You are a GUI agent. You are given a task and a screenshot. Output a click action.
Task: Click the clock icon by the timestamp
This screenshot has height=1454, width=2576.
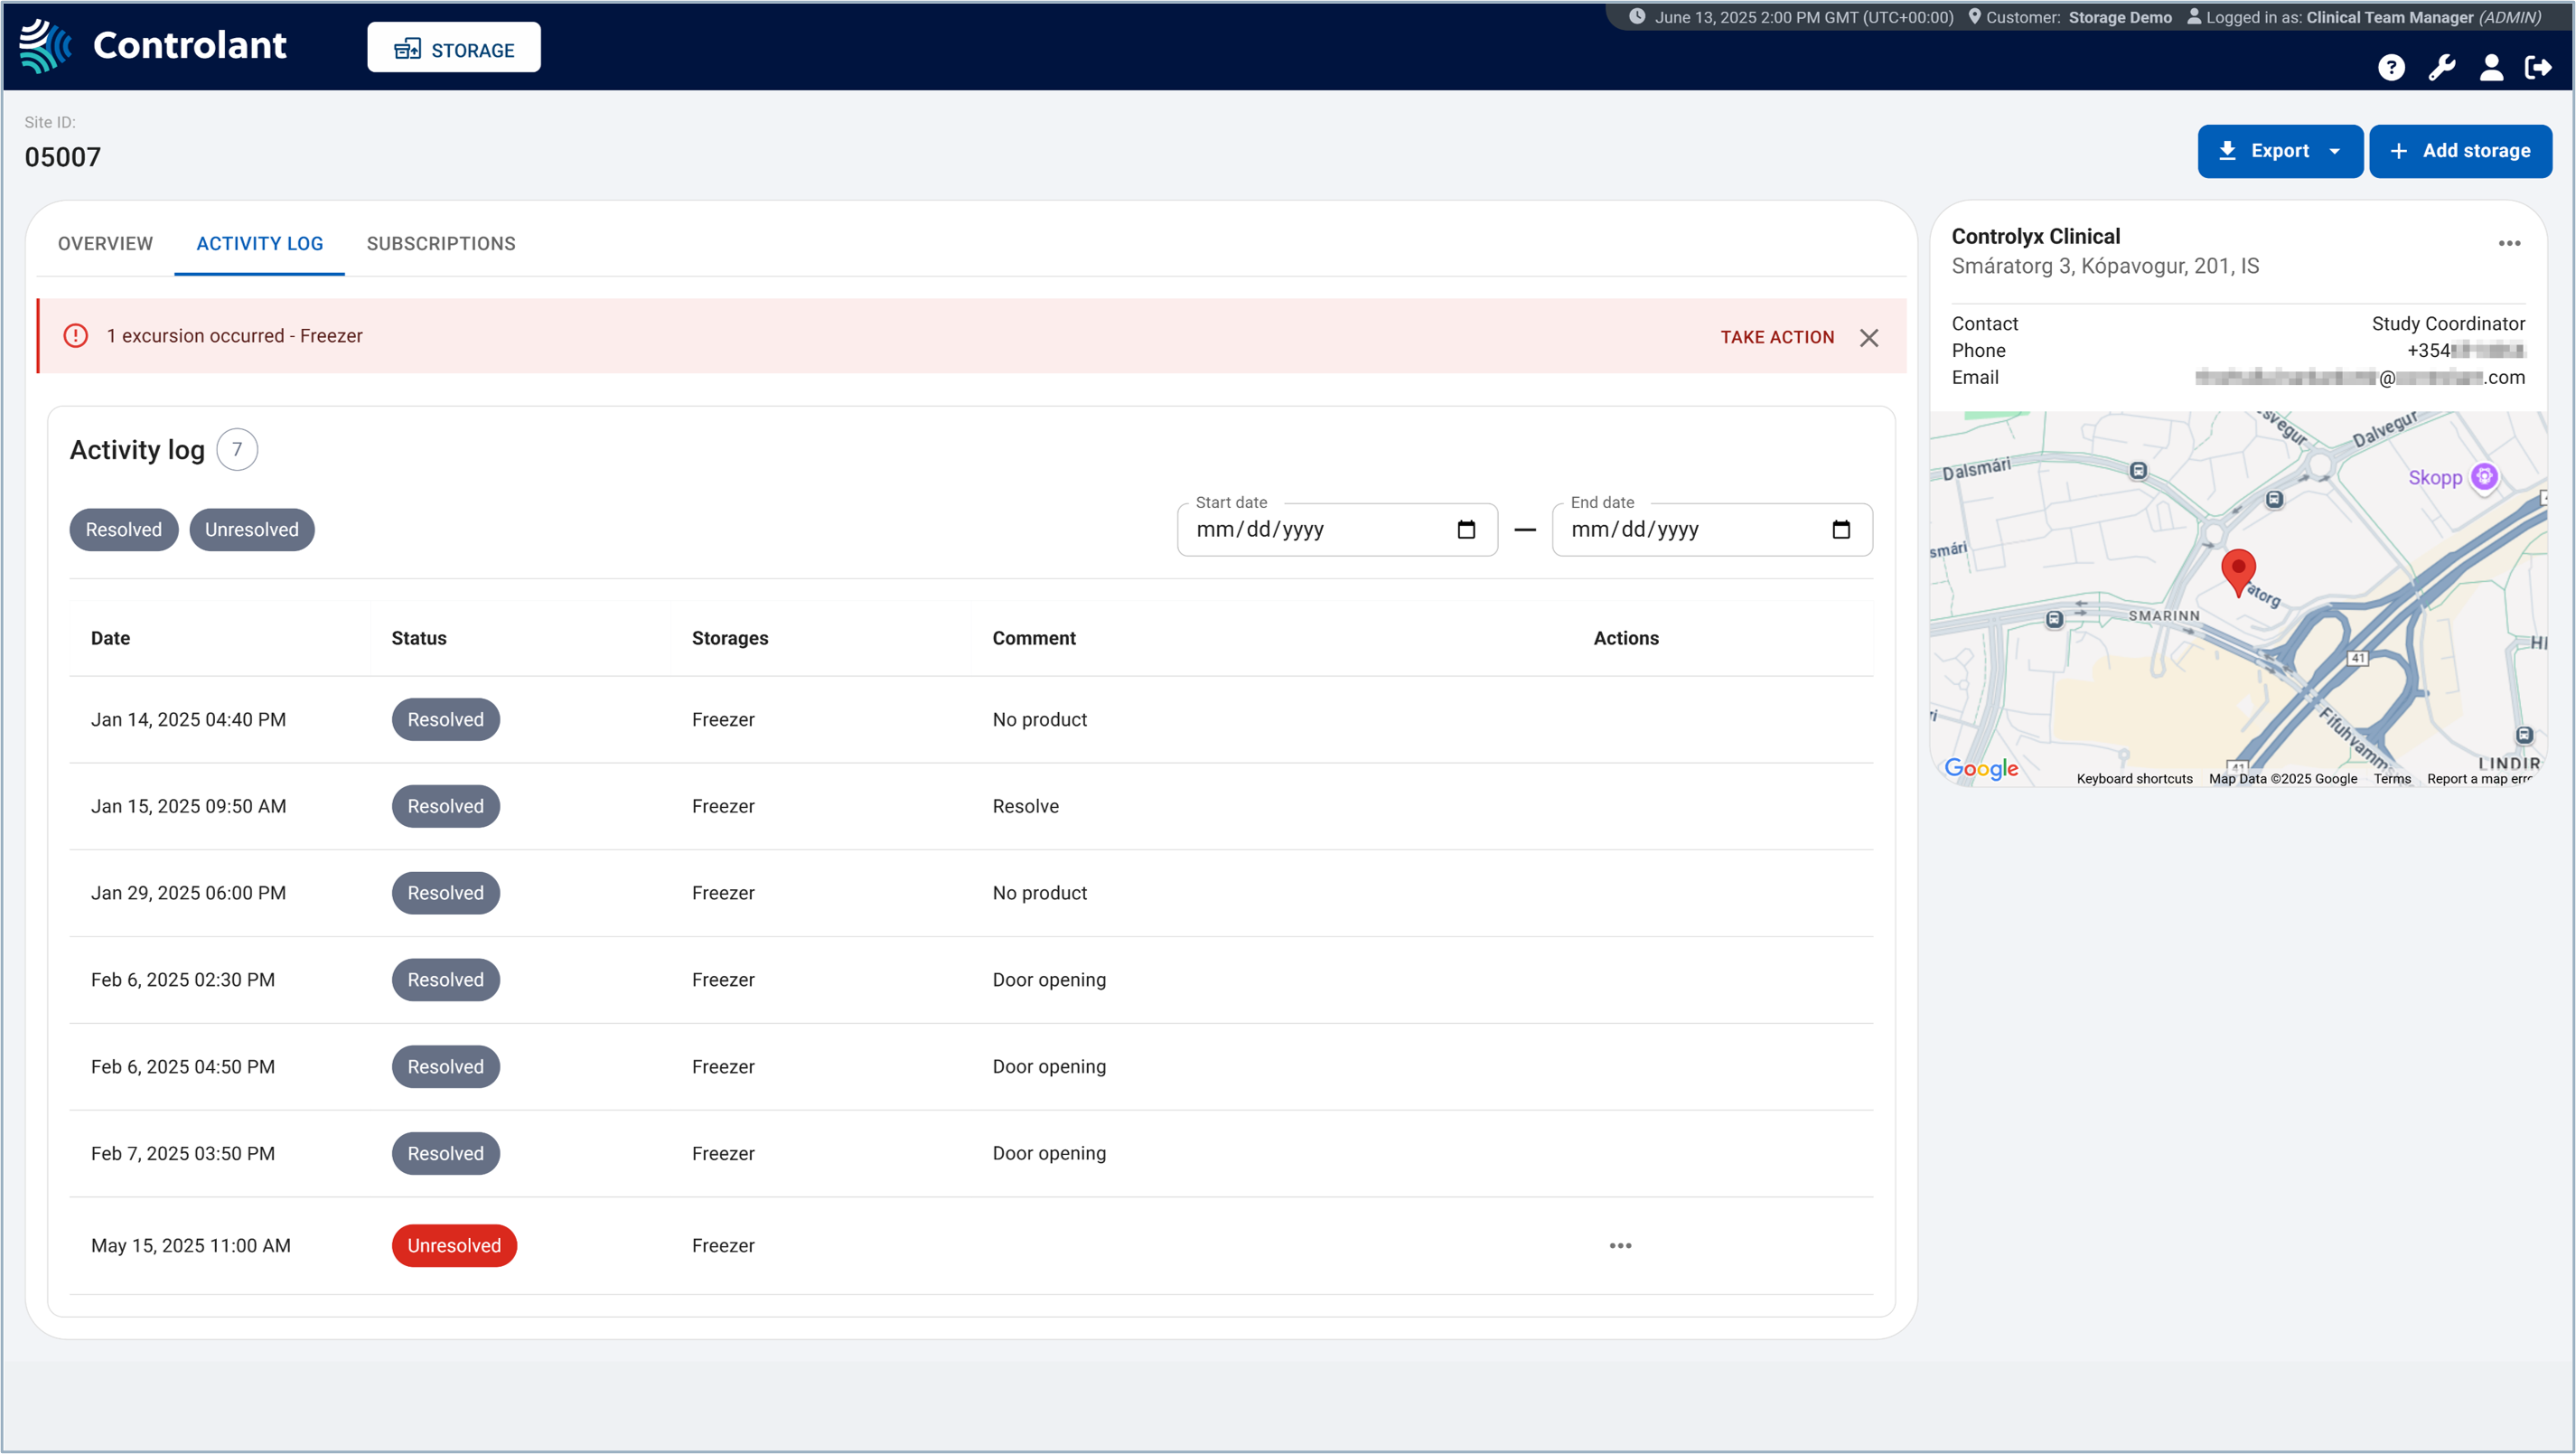click(1637, 16)
